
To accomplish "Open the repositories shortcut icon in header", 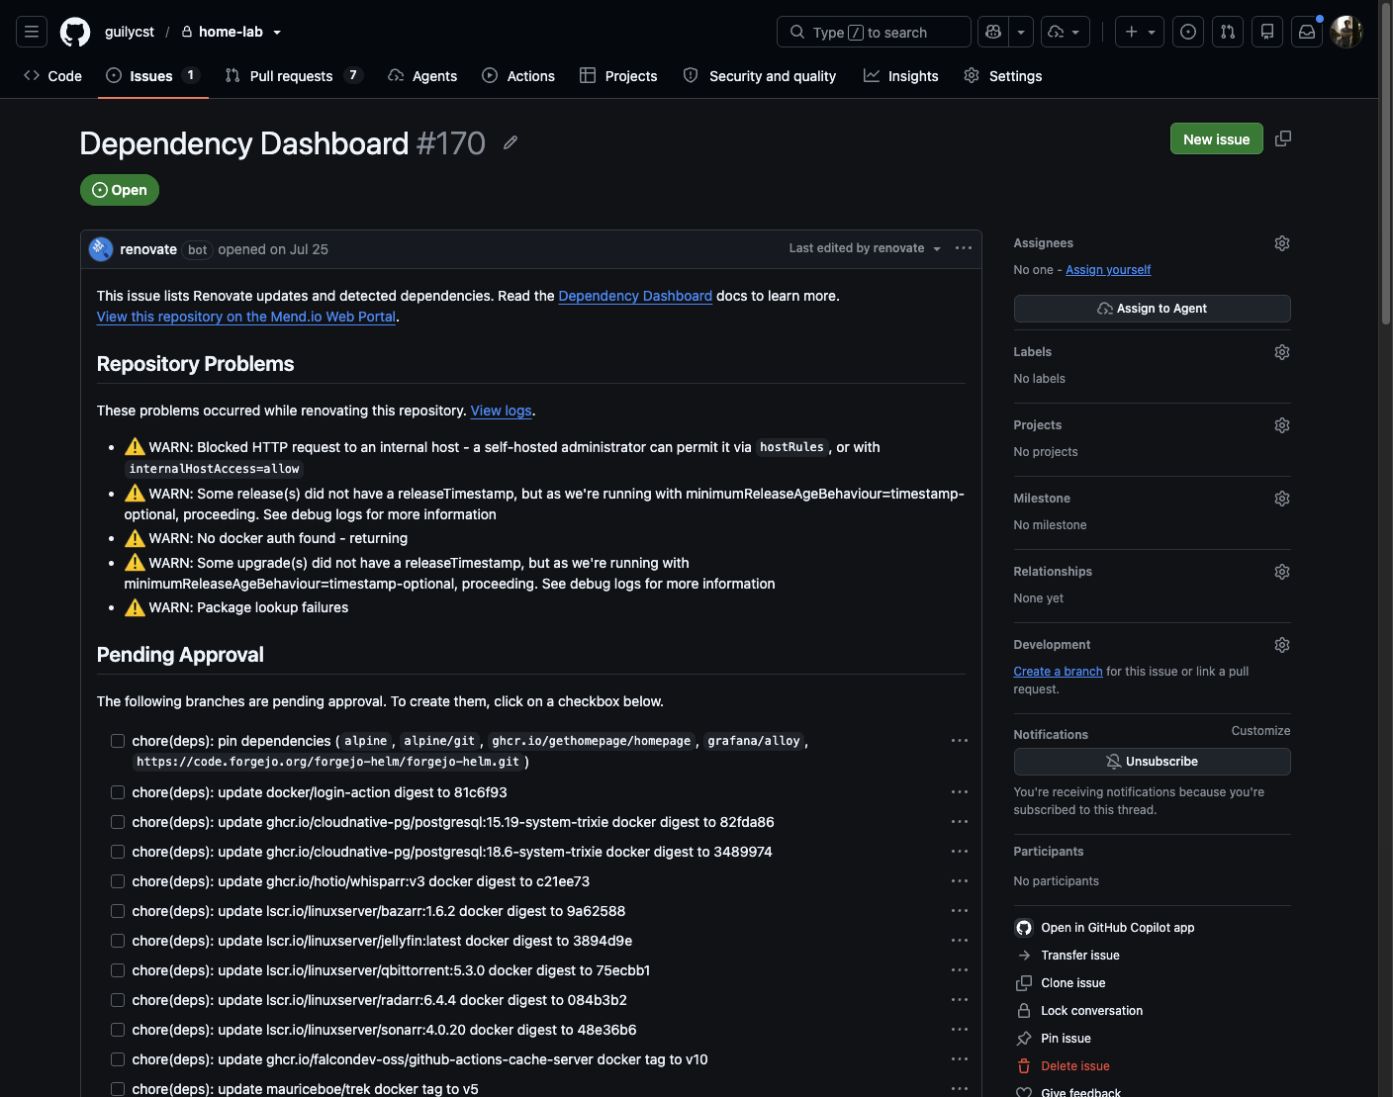I will [1267, 32].
